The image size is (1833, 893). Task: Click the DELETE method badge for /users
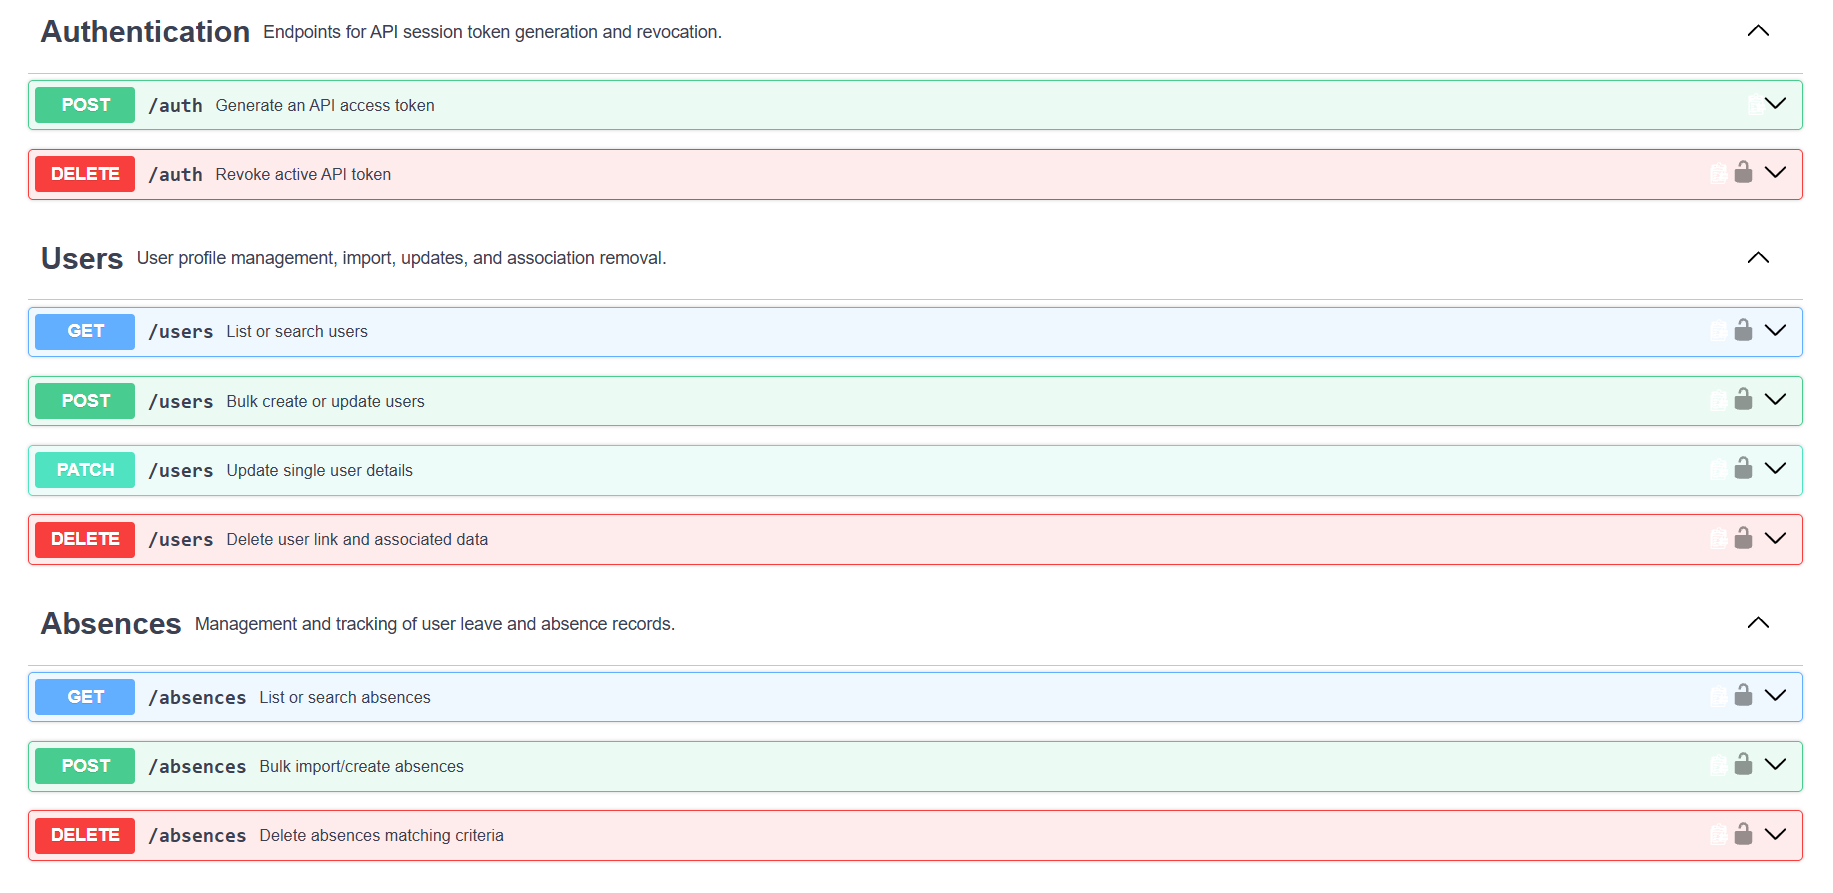point(85,539)
